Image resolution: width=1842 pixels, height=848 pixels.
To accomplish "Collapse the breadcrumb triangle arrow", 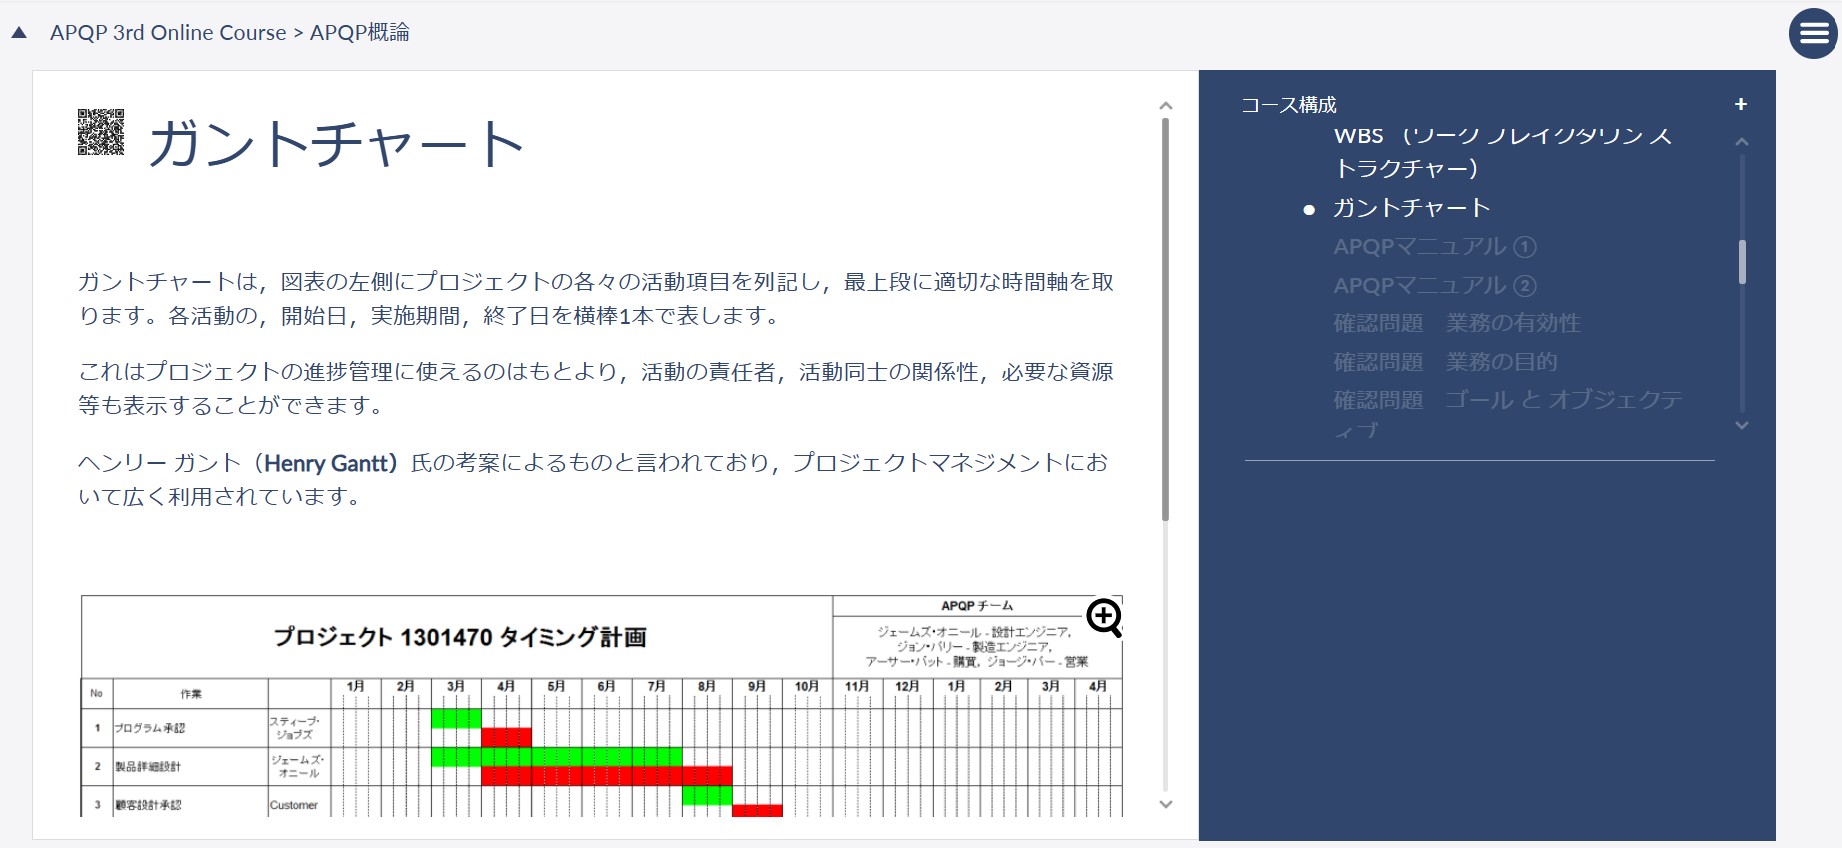I will [x=19, y=33].
